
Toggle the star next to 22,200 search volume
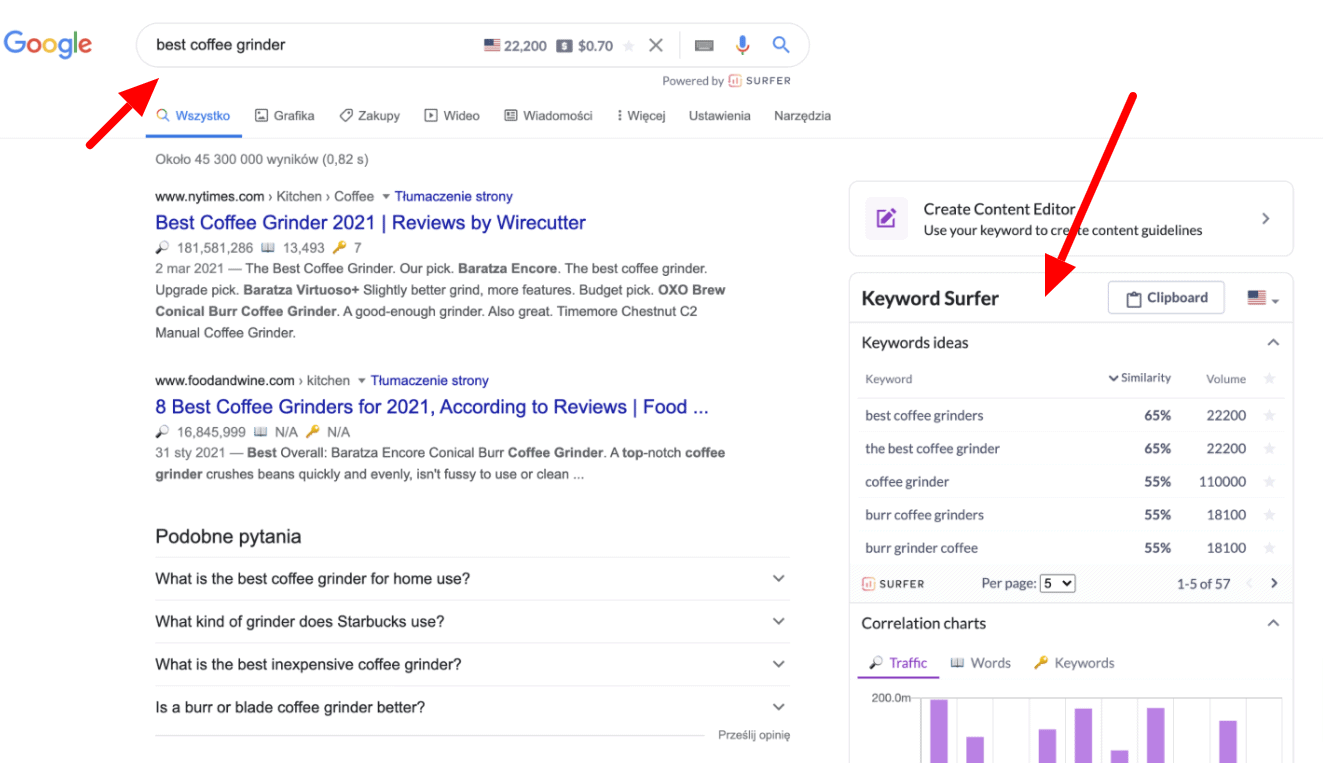point(628,45)
